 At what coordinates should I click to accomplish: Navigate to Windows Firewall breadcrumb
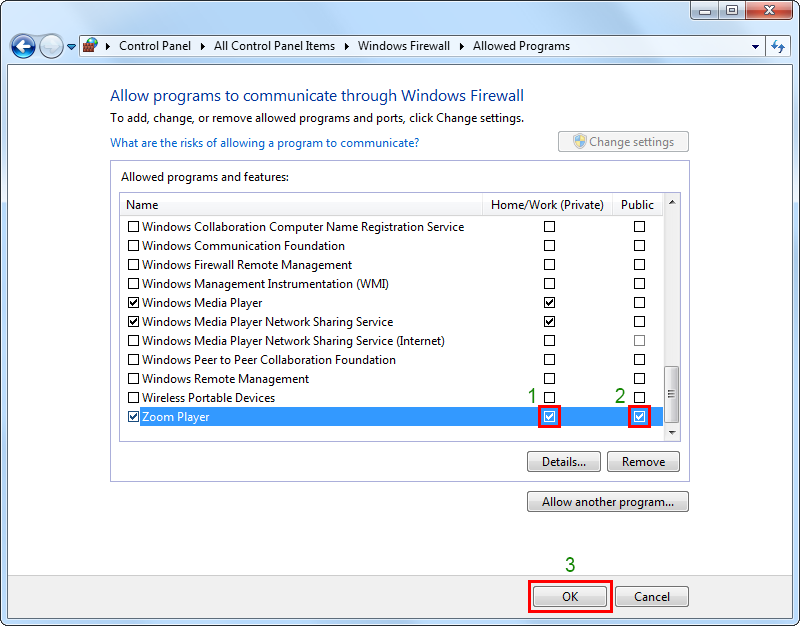coord(404,46)
